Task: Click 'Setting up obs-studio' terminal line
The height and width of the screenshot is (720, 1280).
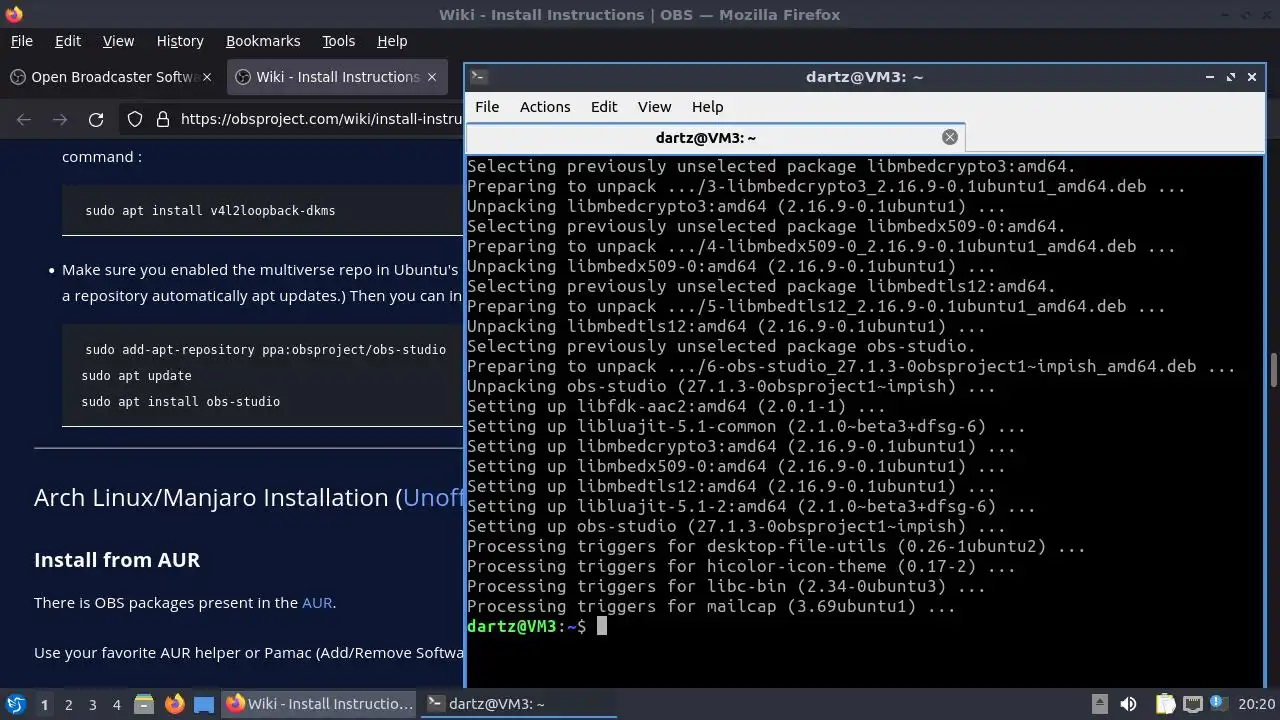Action: pyautogui.click(x=736, y=526)
